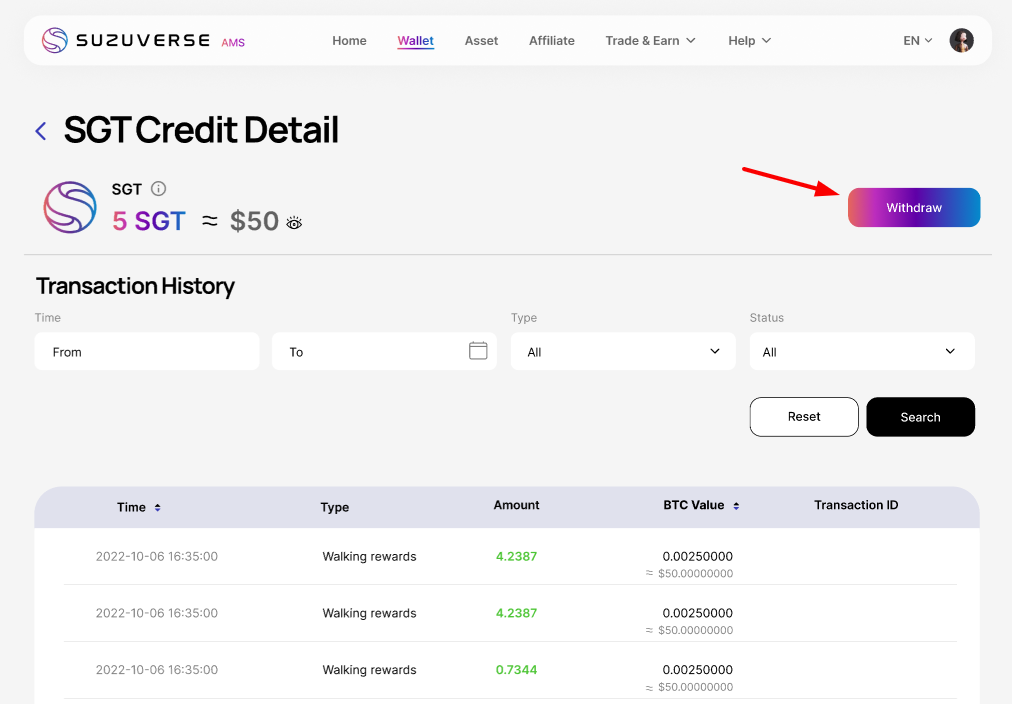Screen dimensions: 1012x704
Task: Click the Withdraw button
Action: pyautogui.click(x=913, y=208)
